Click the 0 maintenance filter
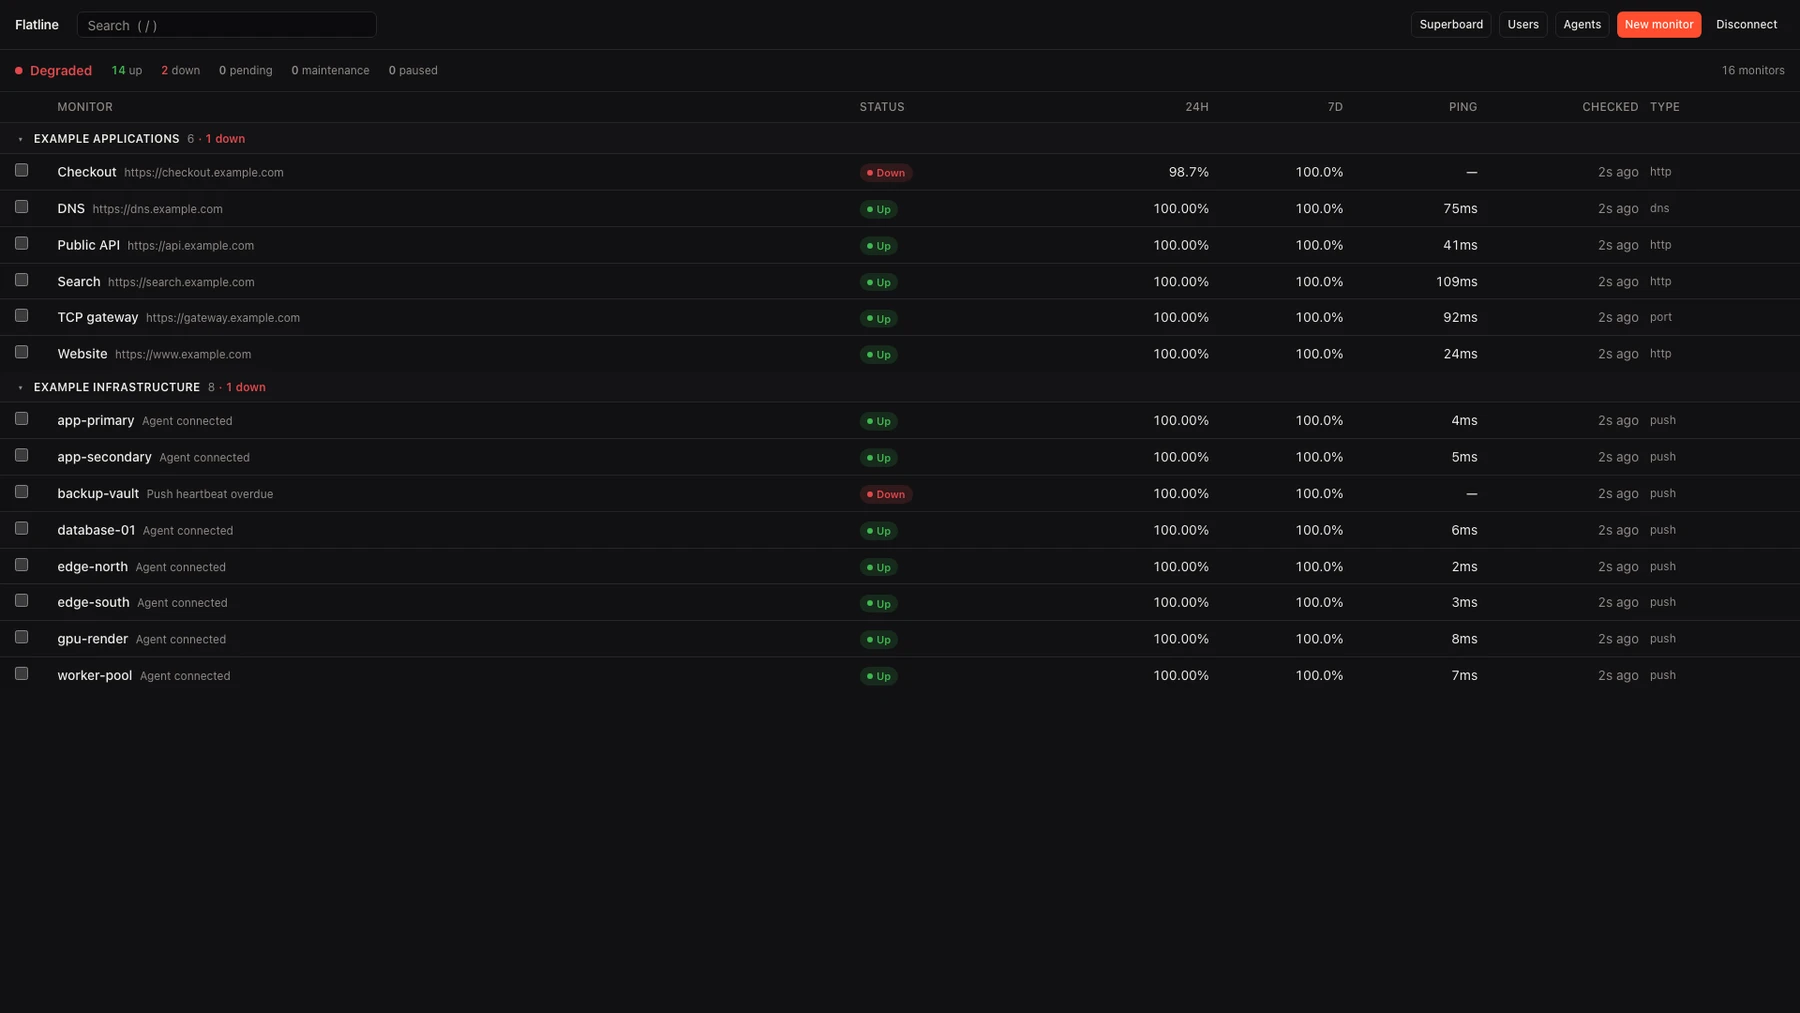The width and height of the screenshot is (1800, 1013). click(330, 70)
